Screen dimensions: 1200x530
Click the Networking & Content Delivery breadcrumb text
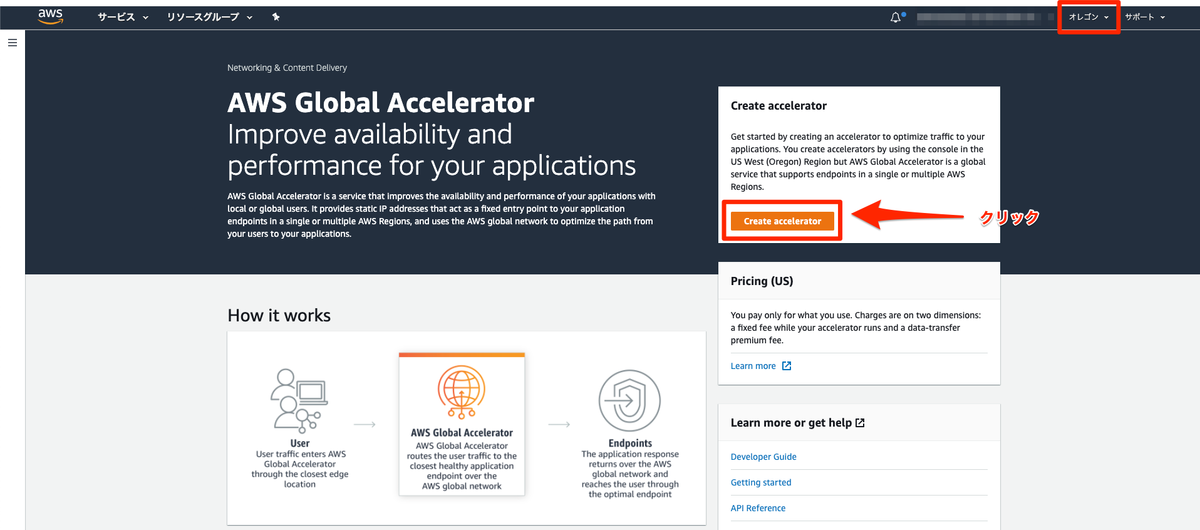pyautogui.click(x=287, y=68)
